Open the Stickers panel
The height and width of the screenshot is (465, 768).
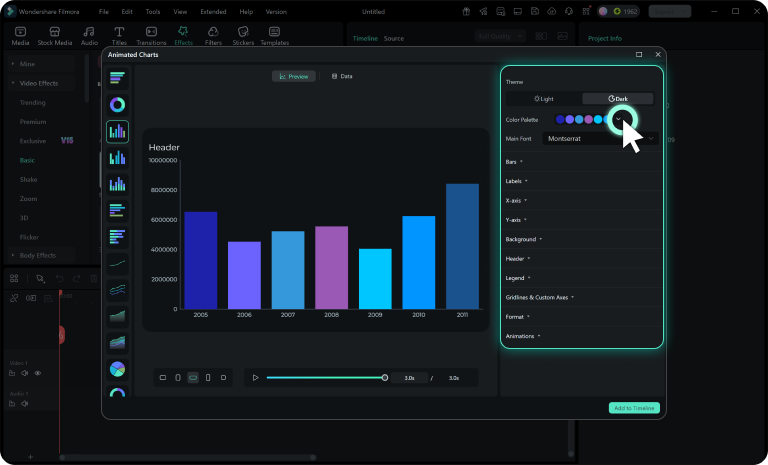(x=243, y=36)
